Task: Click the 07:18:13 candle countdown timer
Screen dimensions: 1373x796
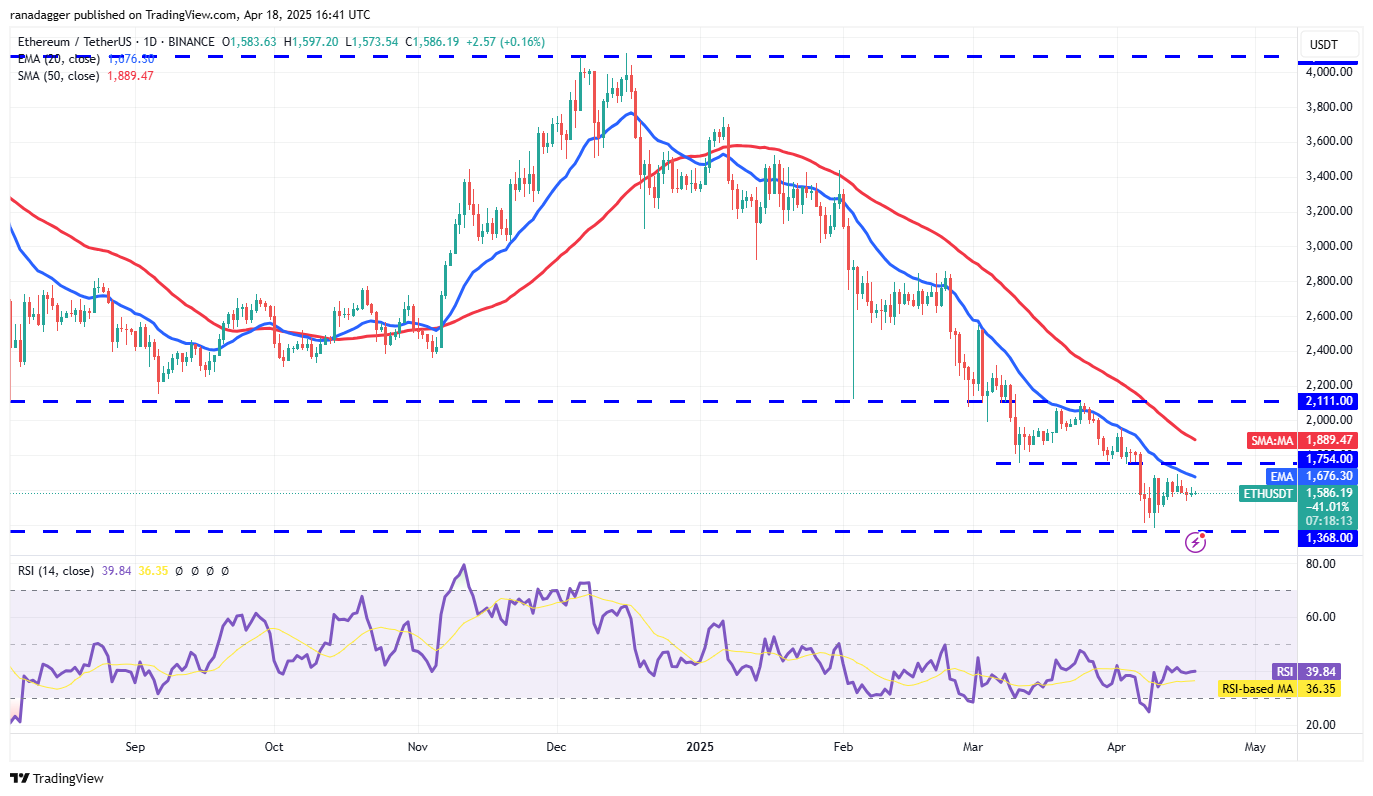Action: [1327, 522]
